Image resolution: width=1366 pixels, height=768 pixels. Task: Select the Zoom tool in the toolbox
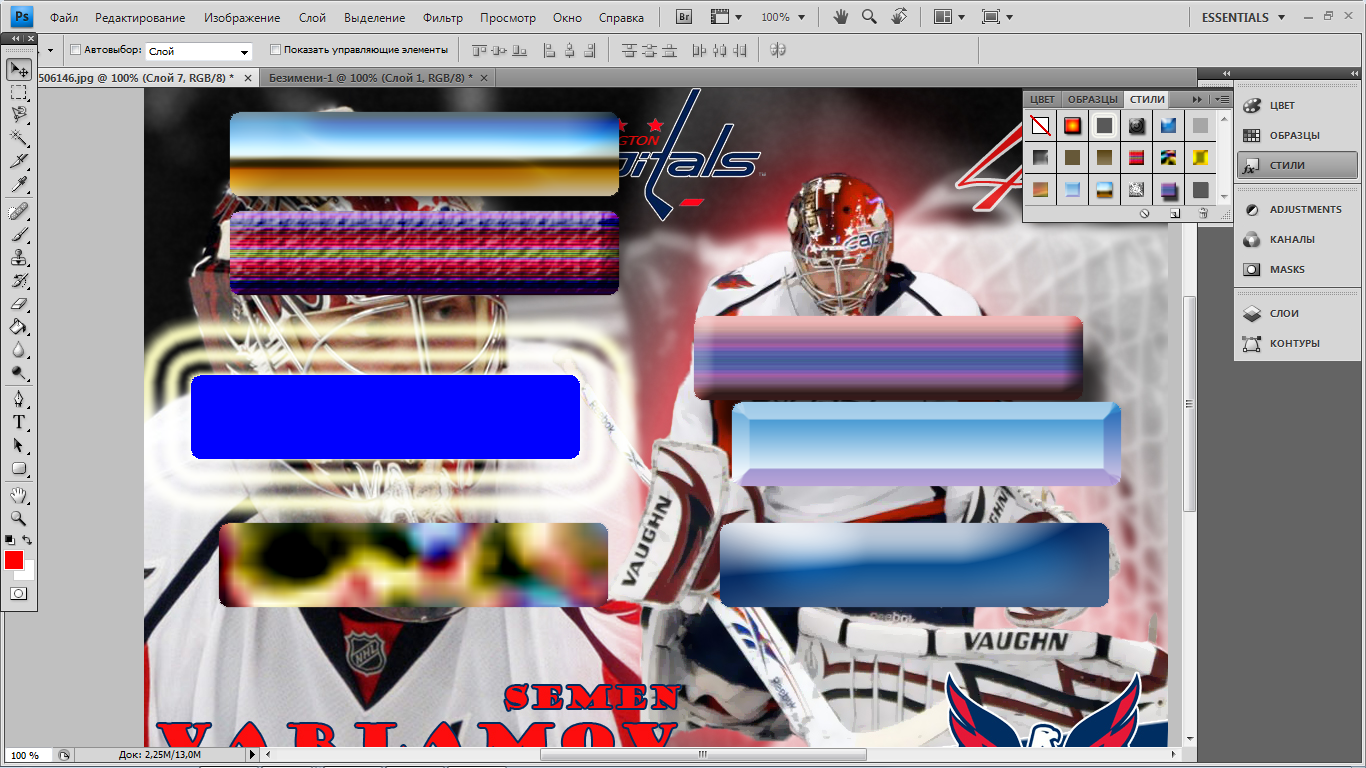pyautogui.click(x=19, y=518)
